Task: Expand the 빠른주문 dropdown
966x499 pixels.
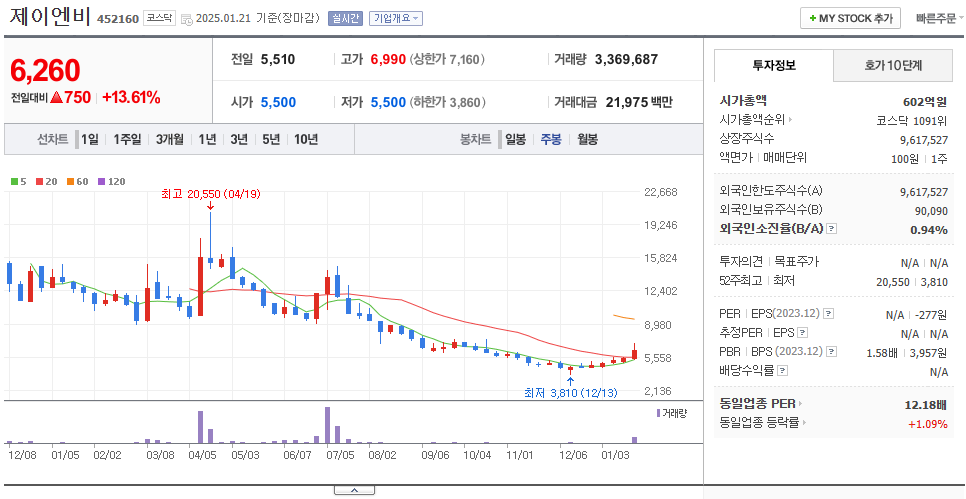Action: point(939,18)
